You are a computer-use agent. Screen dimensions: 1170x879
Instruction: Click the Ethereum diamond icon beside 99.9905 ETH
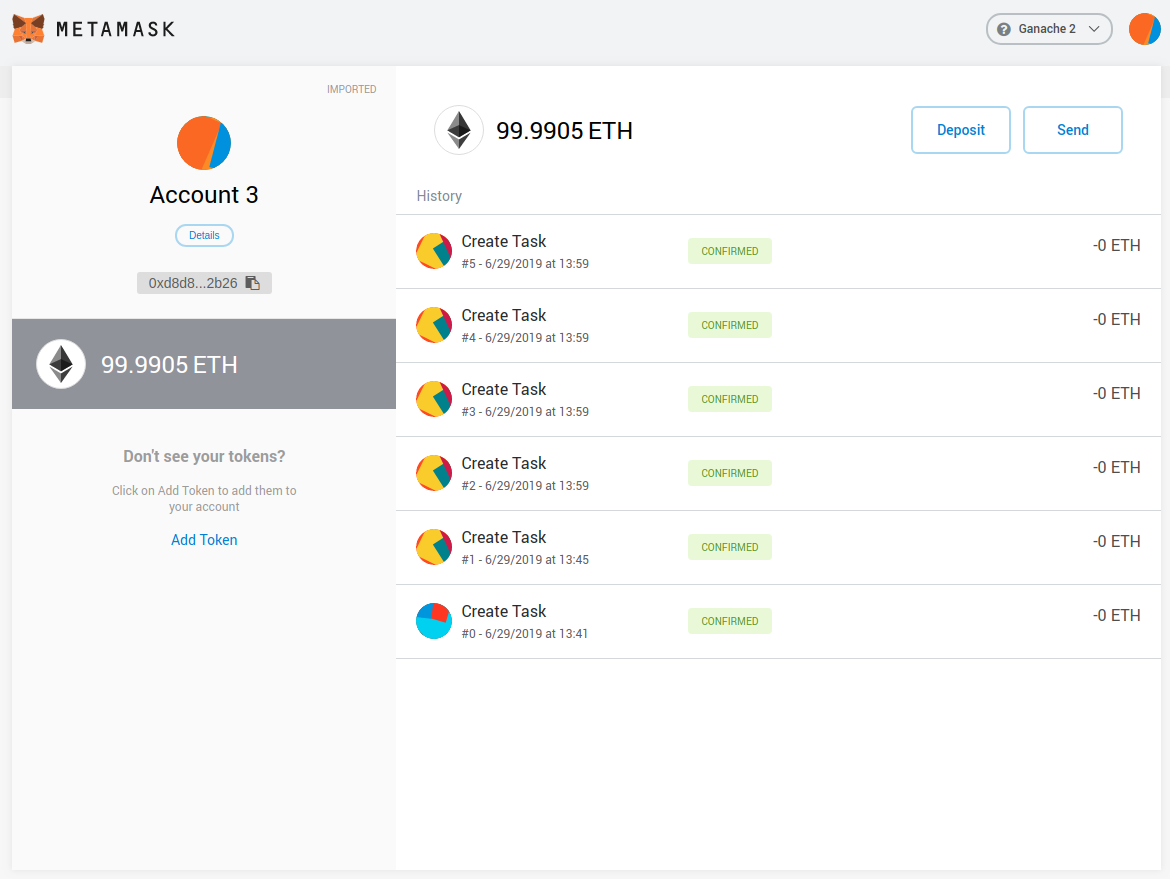tap(458, 130)
